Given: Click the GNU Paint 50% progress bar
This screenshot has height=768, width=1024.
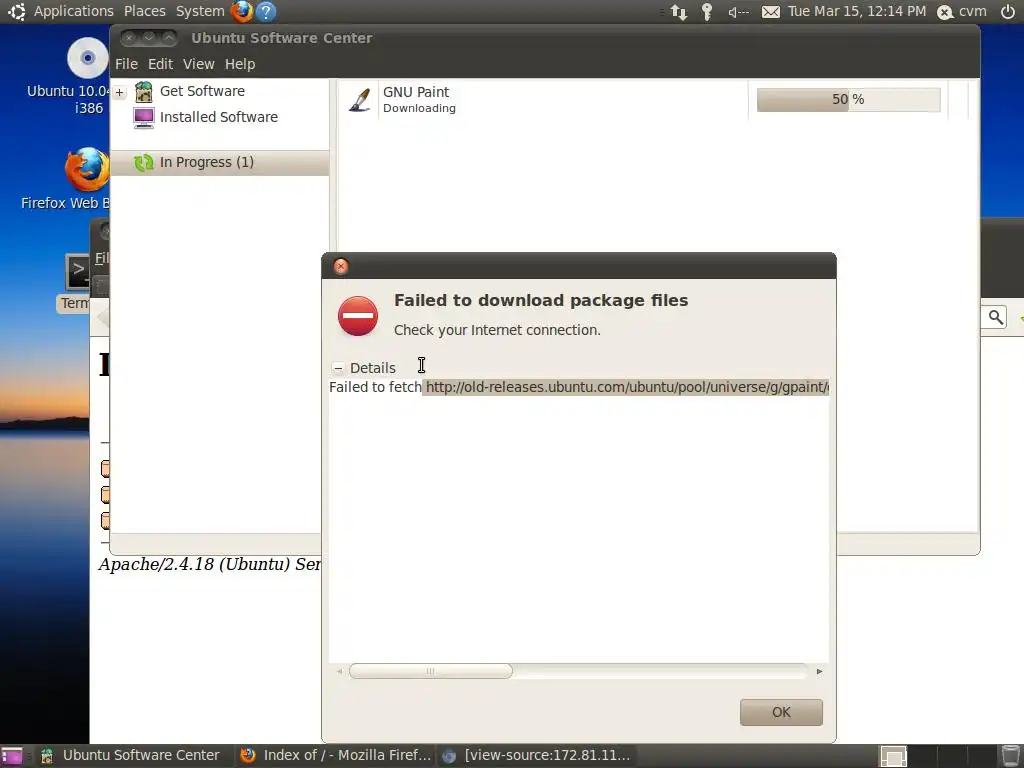Looking at the screenshot, I should [848, 99].
